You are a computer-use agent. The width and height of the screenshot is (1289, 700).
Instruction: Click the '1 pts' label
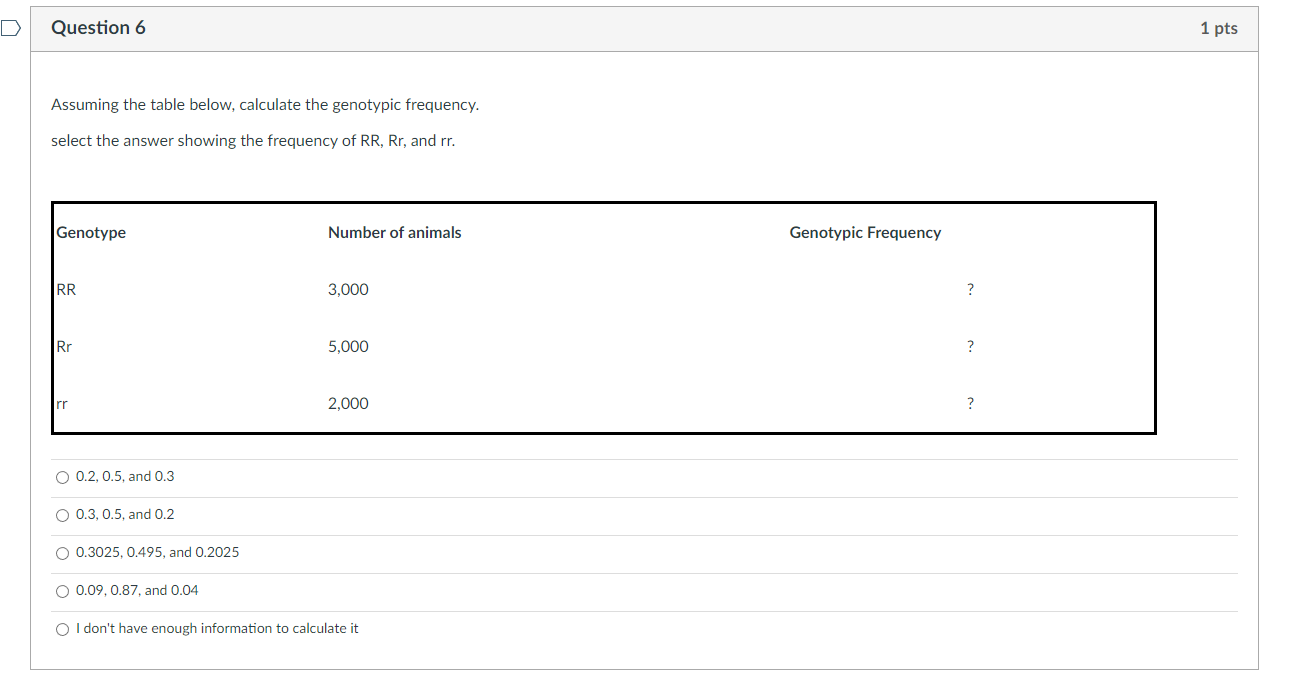1217,29
